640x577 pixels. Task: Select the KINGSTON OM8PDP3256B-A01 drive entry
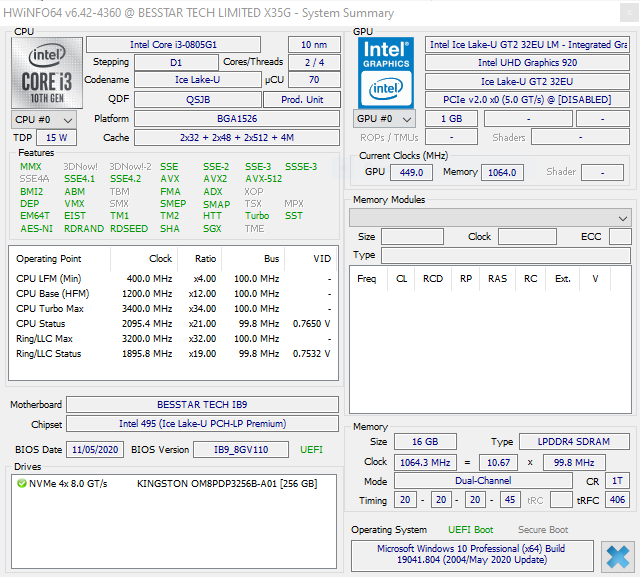[226, 483]
